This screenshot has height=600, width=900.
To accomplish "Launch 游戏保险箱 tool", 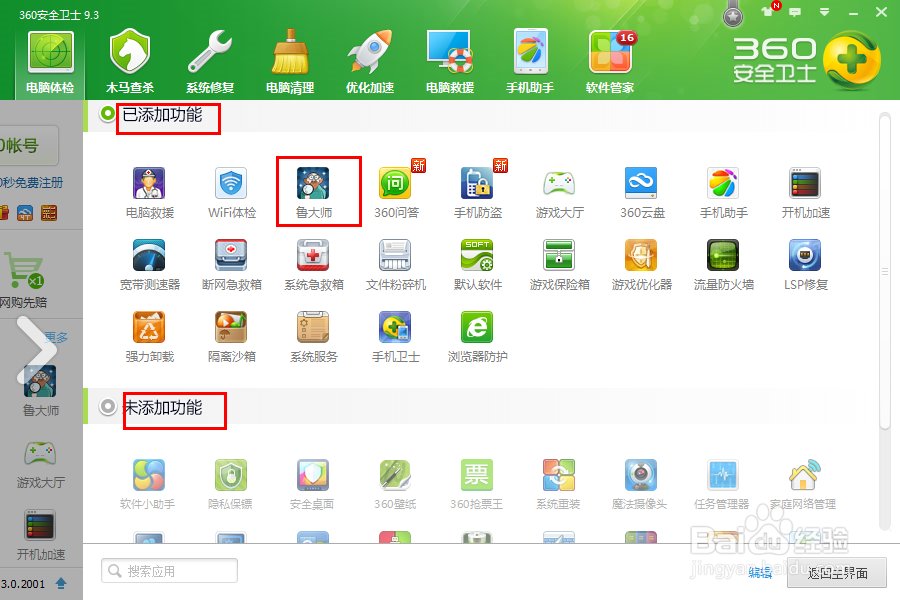I will coord(560,265).
